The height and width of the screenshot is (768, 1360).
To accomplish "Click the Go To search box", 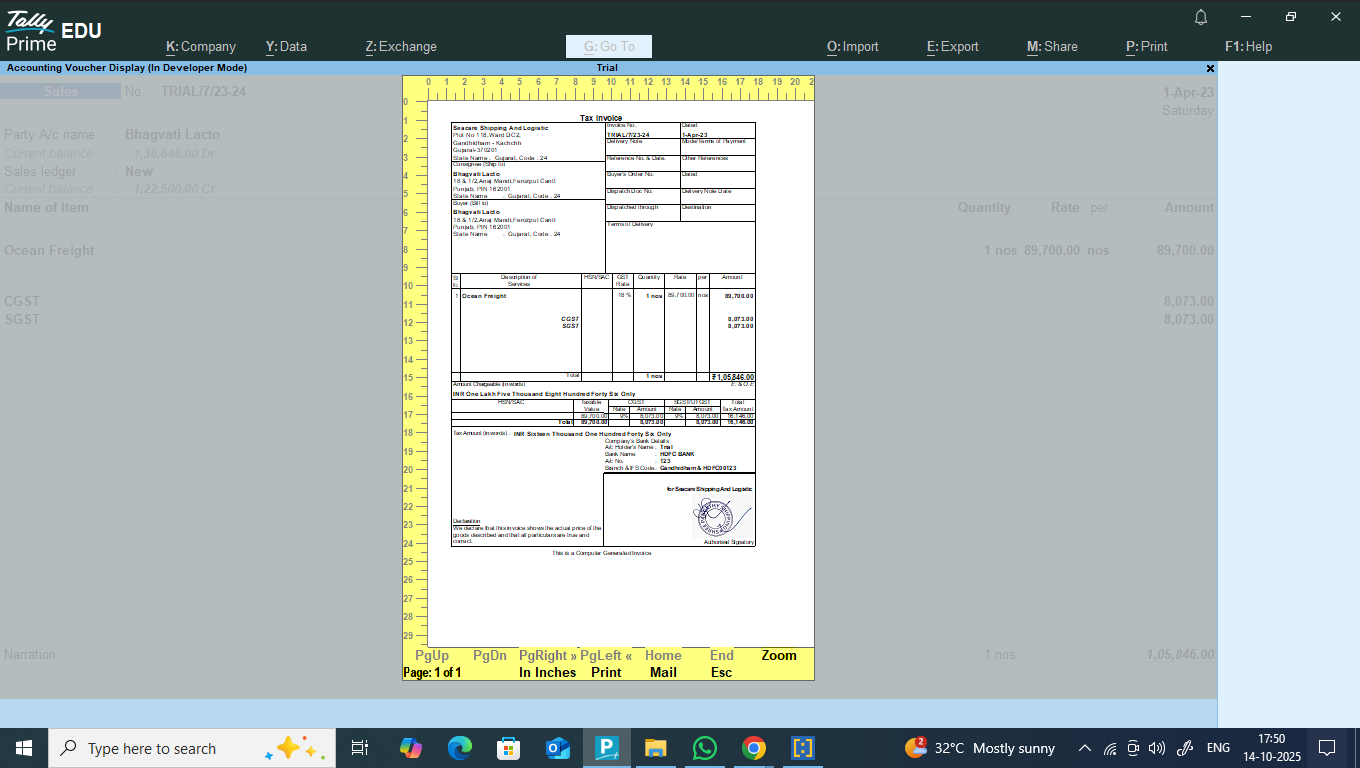I will [x=609, y=46].
